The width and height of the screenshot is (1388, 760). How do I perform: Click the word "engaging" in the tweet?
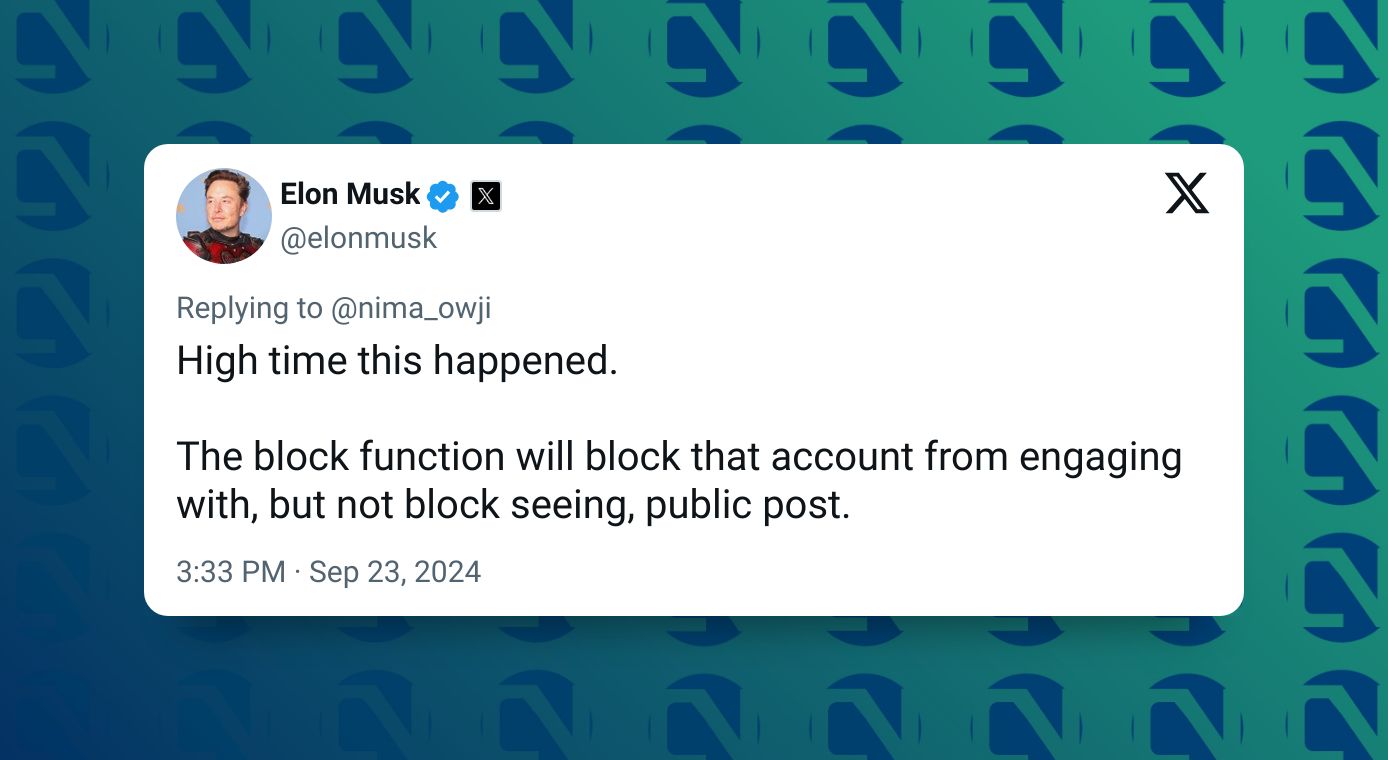[x=1100, y=456]
